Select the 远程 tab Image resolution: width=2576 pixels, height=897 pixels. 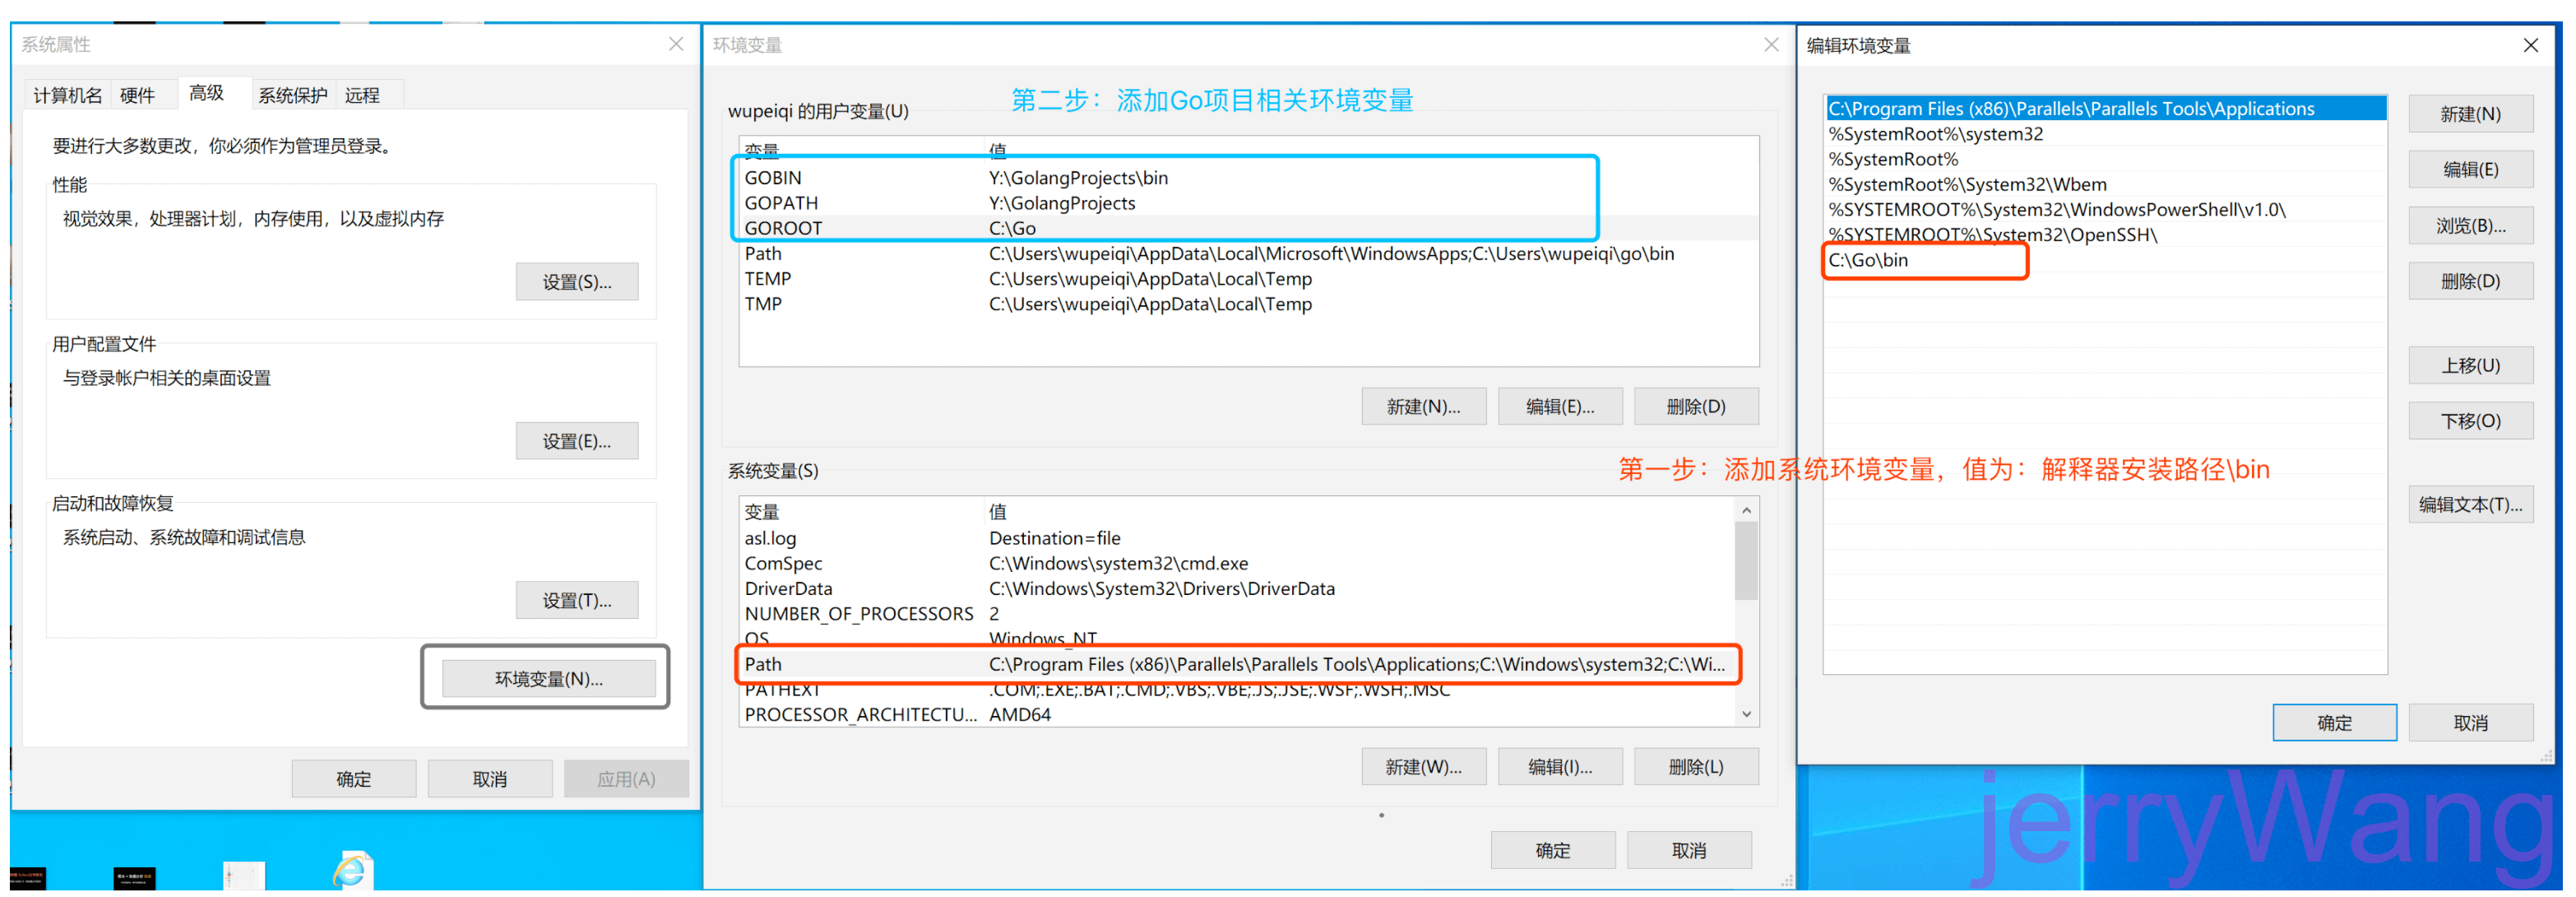click(362, 95)
